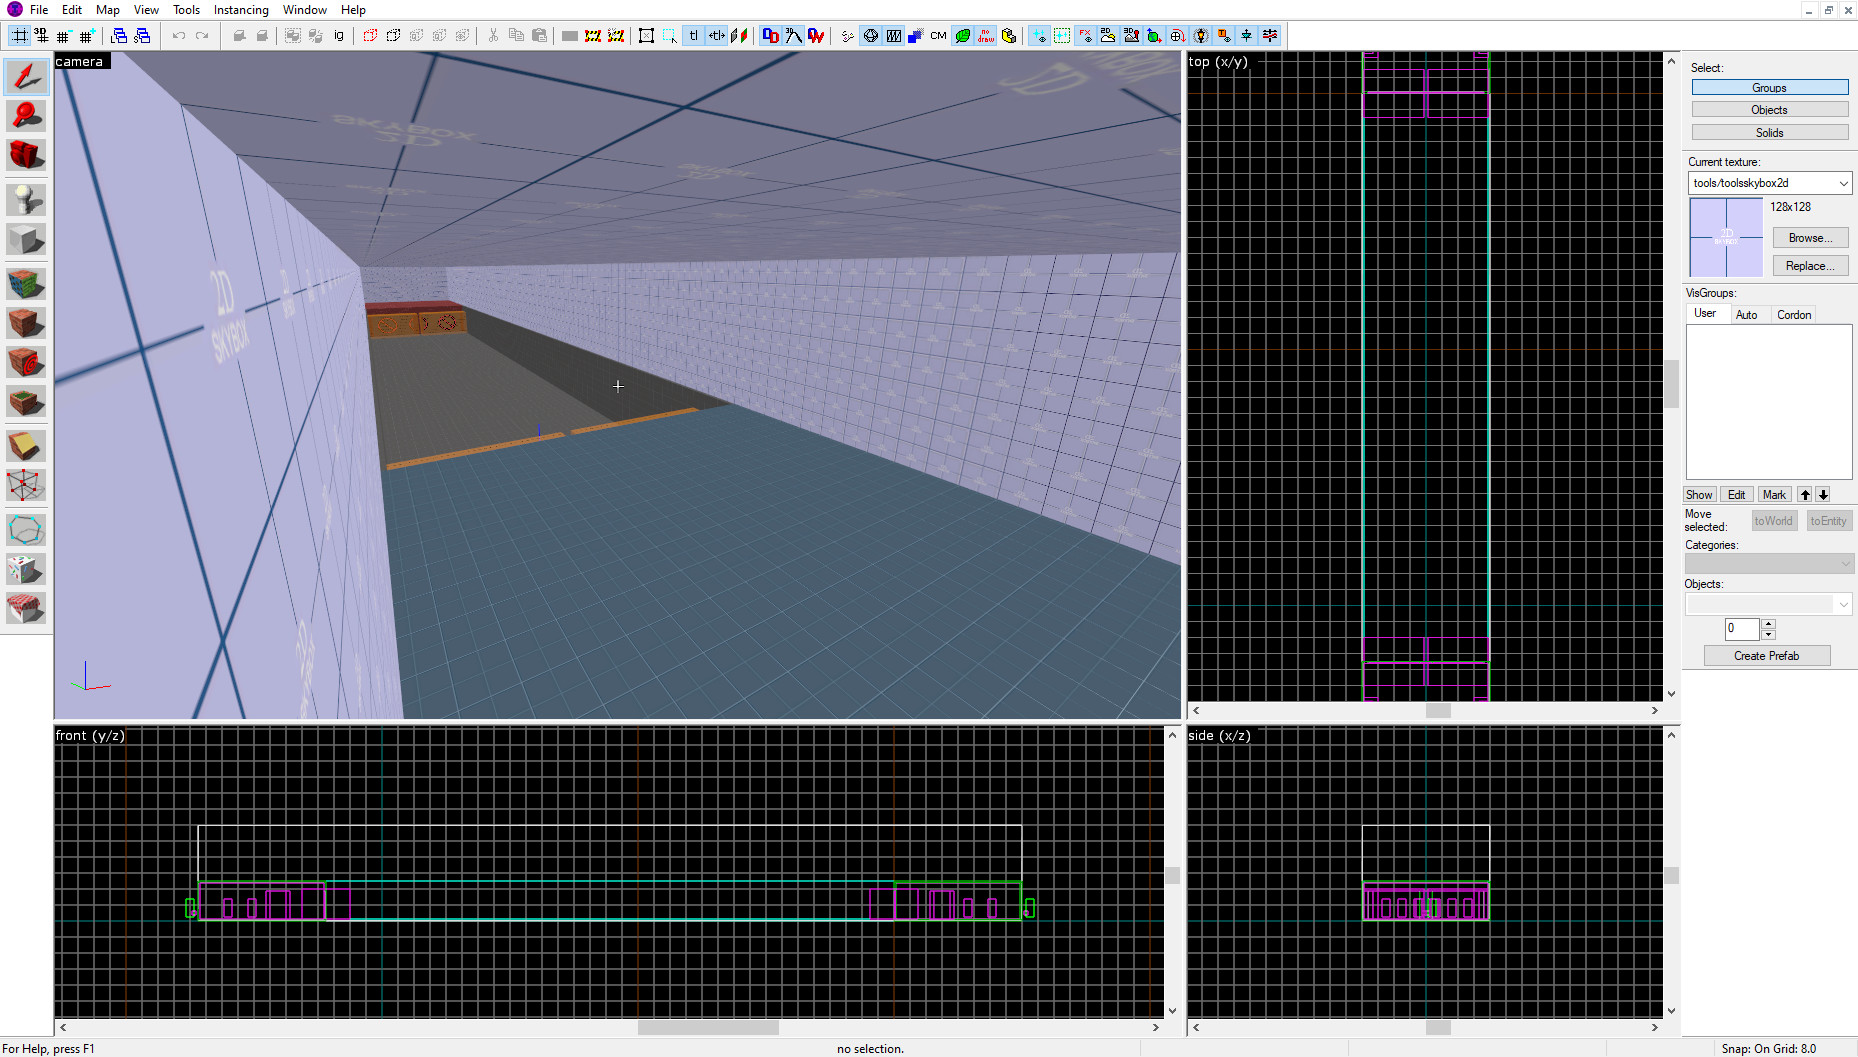The image size is (1858, 1057).
Task: Open the Instancing menu
Action: (241, 10)
